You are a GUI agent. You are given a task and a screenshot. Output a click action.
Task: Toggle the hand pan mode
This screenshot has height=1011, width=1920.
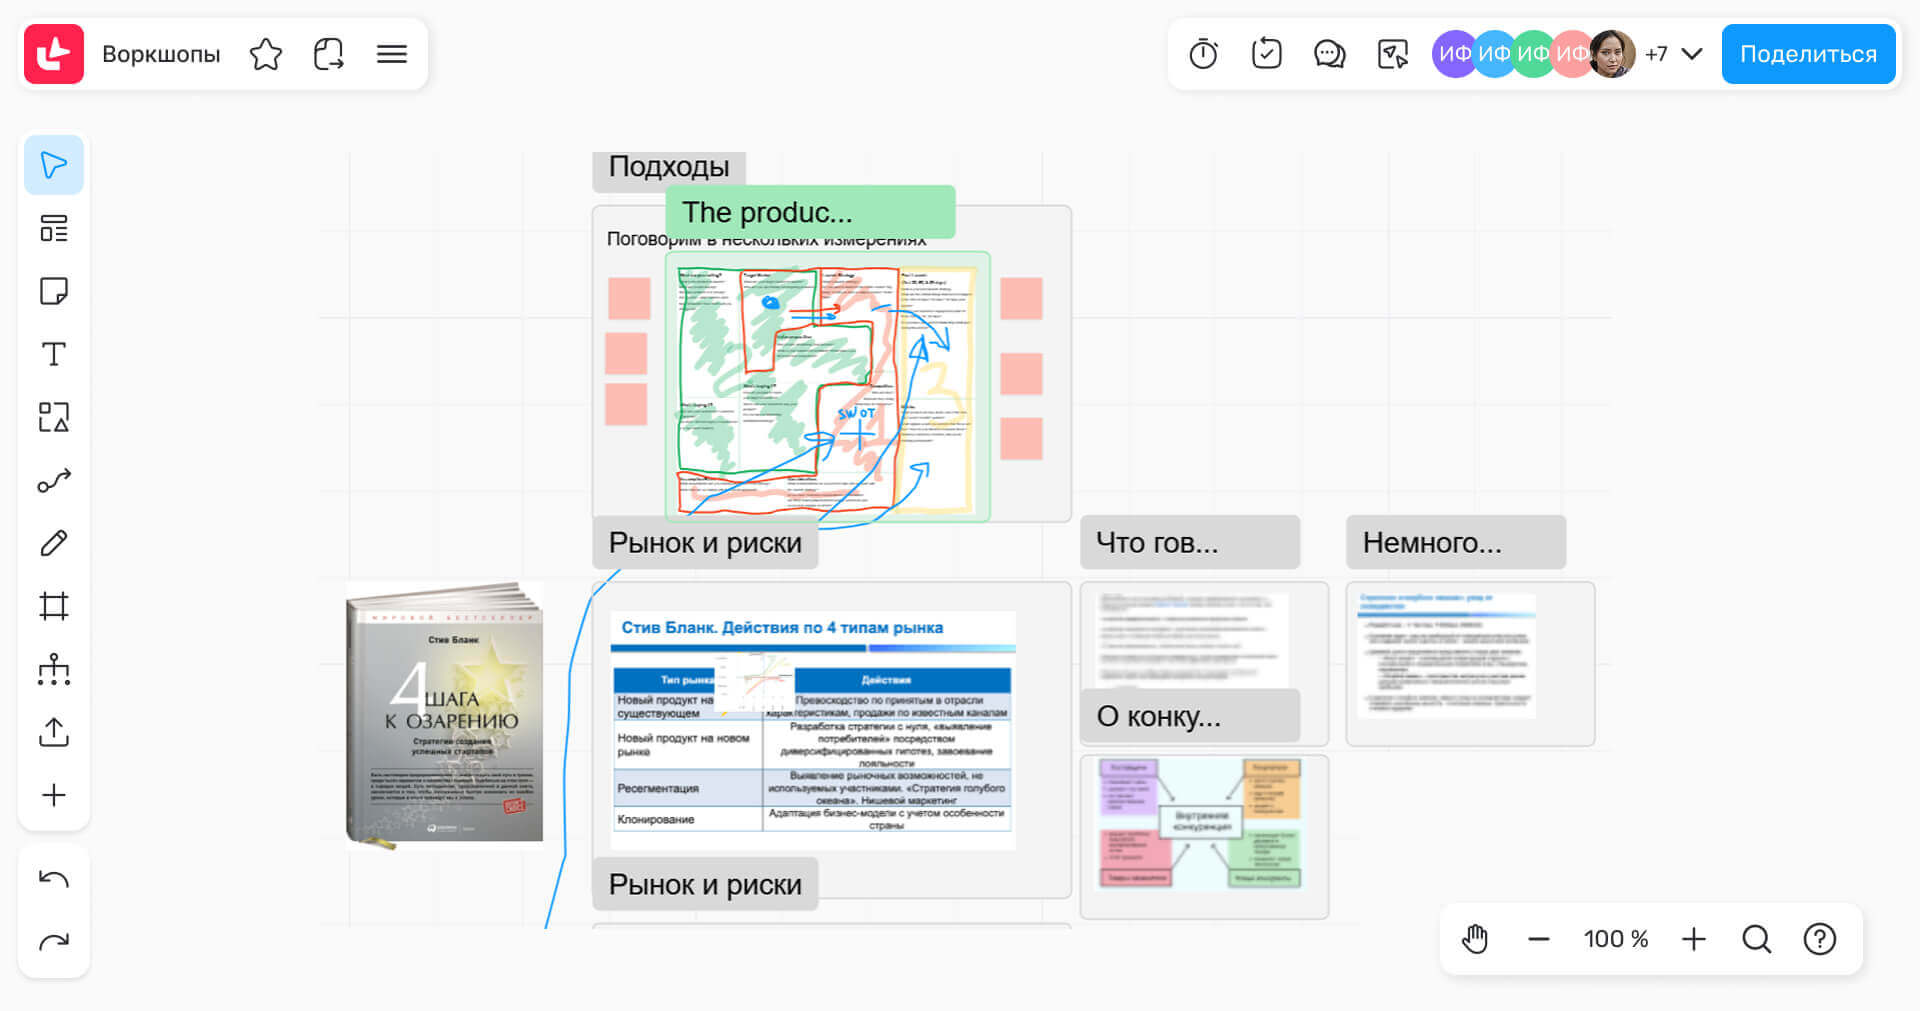point(1475,939)
